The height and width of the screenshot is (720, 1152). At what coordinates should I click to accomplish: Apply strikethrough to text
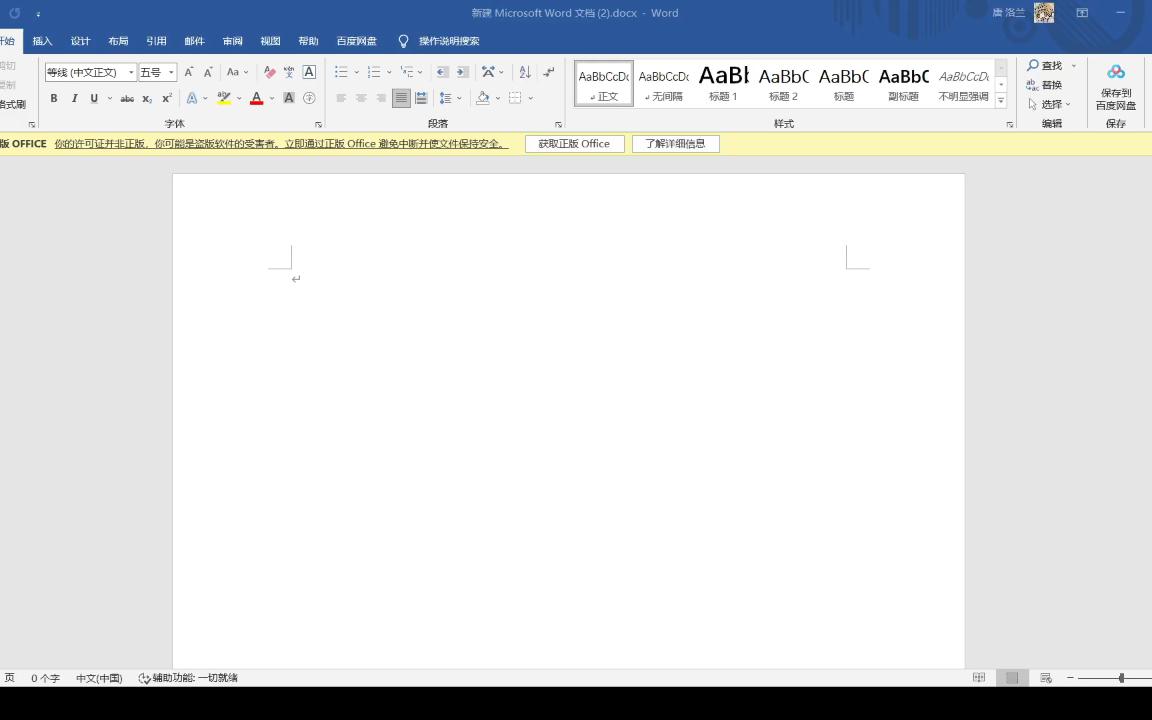pyautogui.click(x=129, y=97)
